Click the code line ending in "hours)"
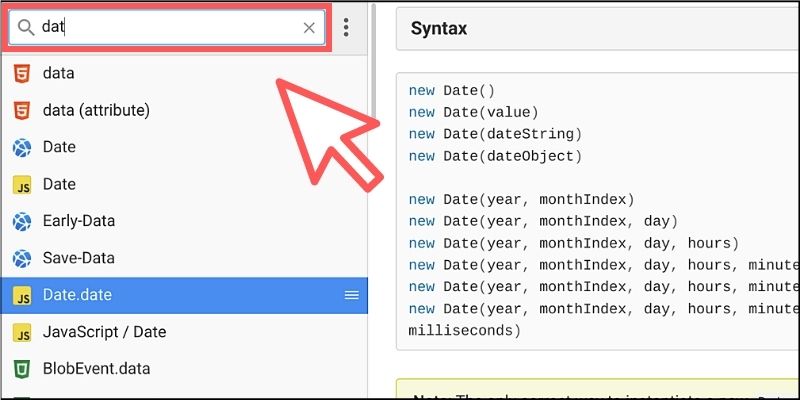Screen dimensions: 800x400 [574, 243]
